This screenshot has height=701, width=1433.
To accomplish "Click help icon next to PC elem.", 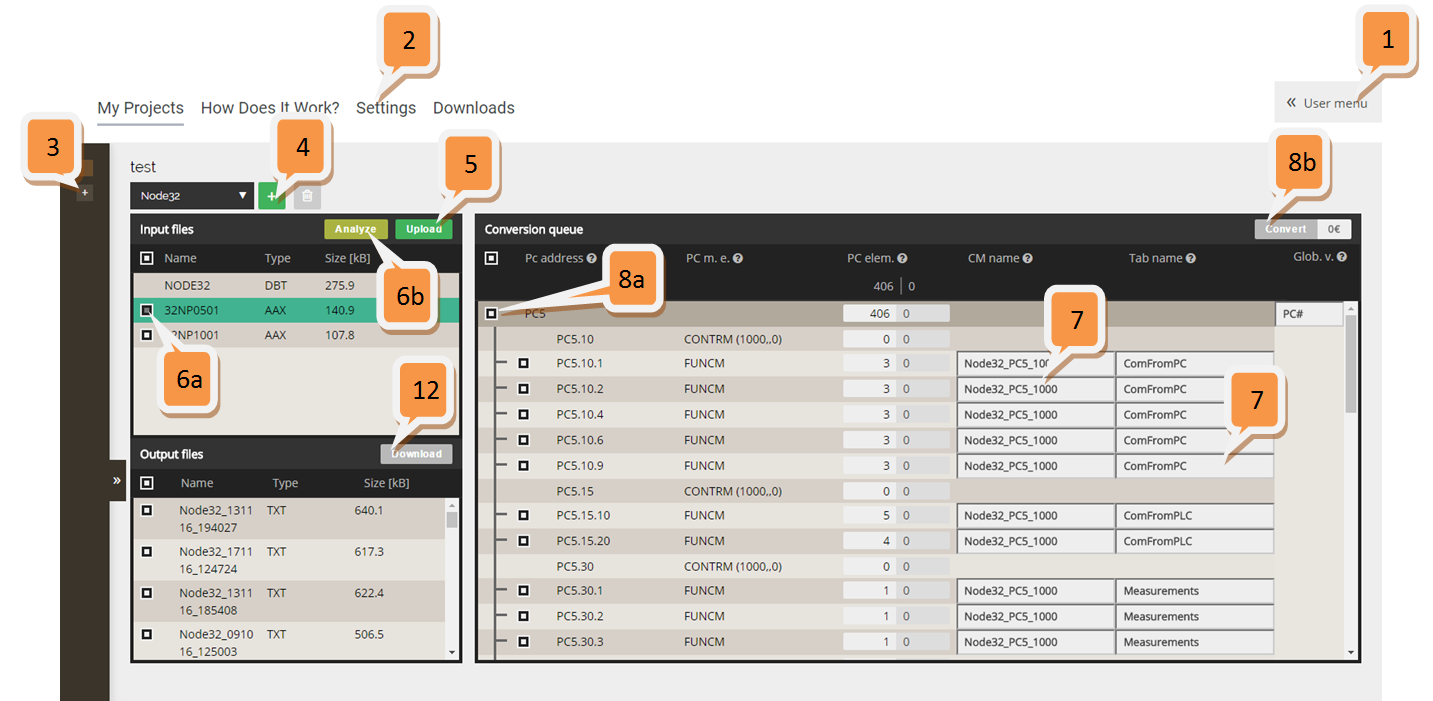I will 902,258.
